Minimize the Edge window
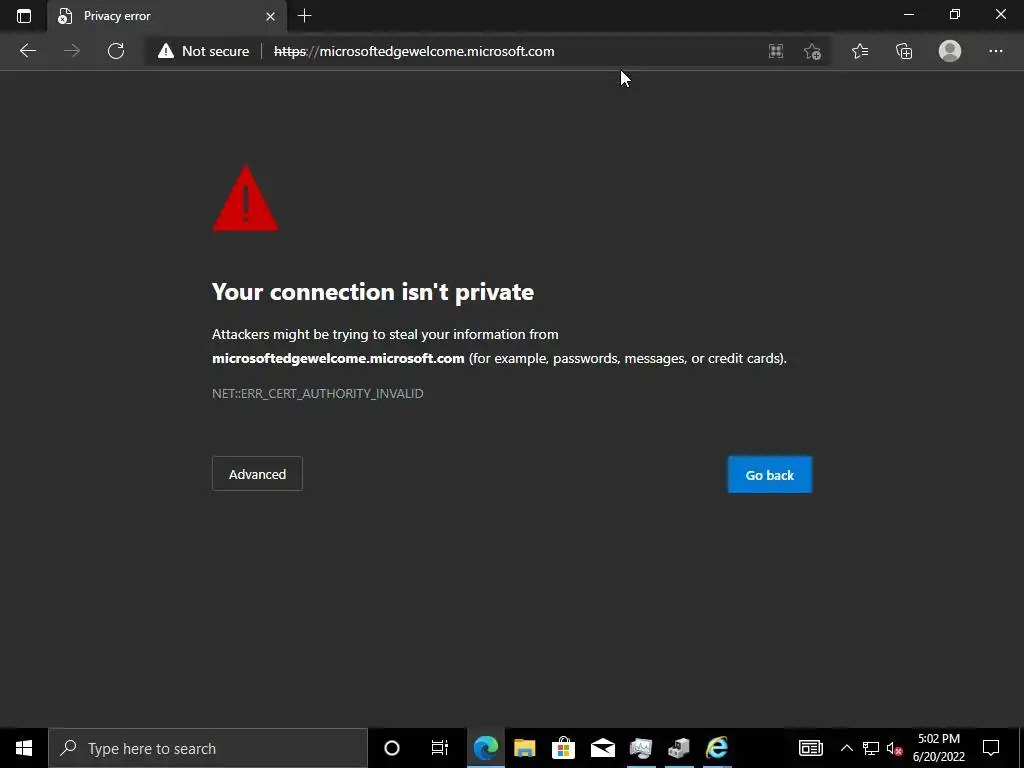1024x768 pixels. pos(909,14)
